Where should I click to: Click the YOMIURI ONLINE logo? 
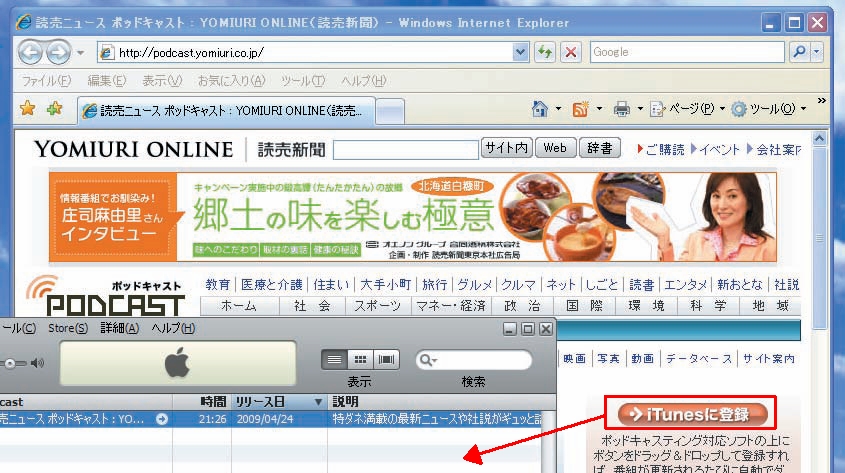coord(133,150)
